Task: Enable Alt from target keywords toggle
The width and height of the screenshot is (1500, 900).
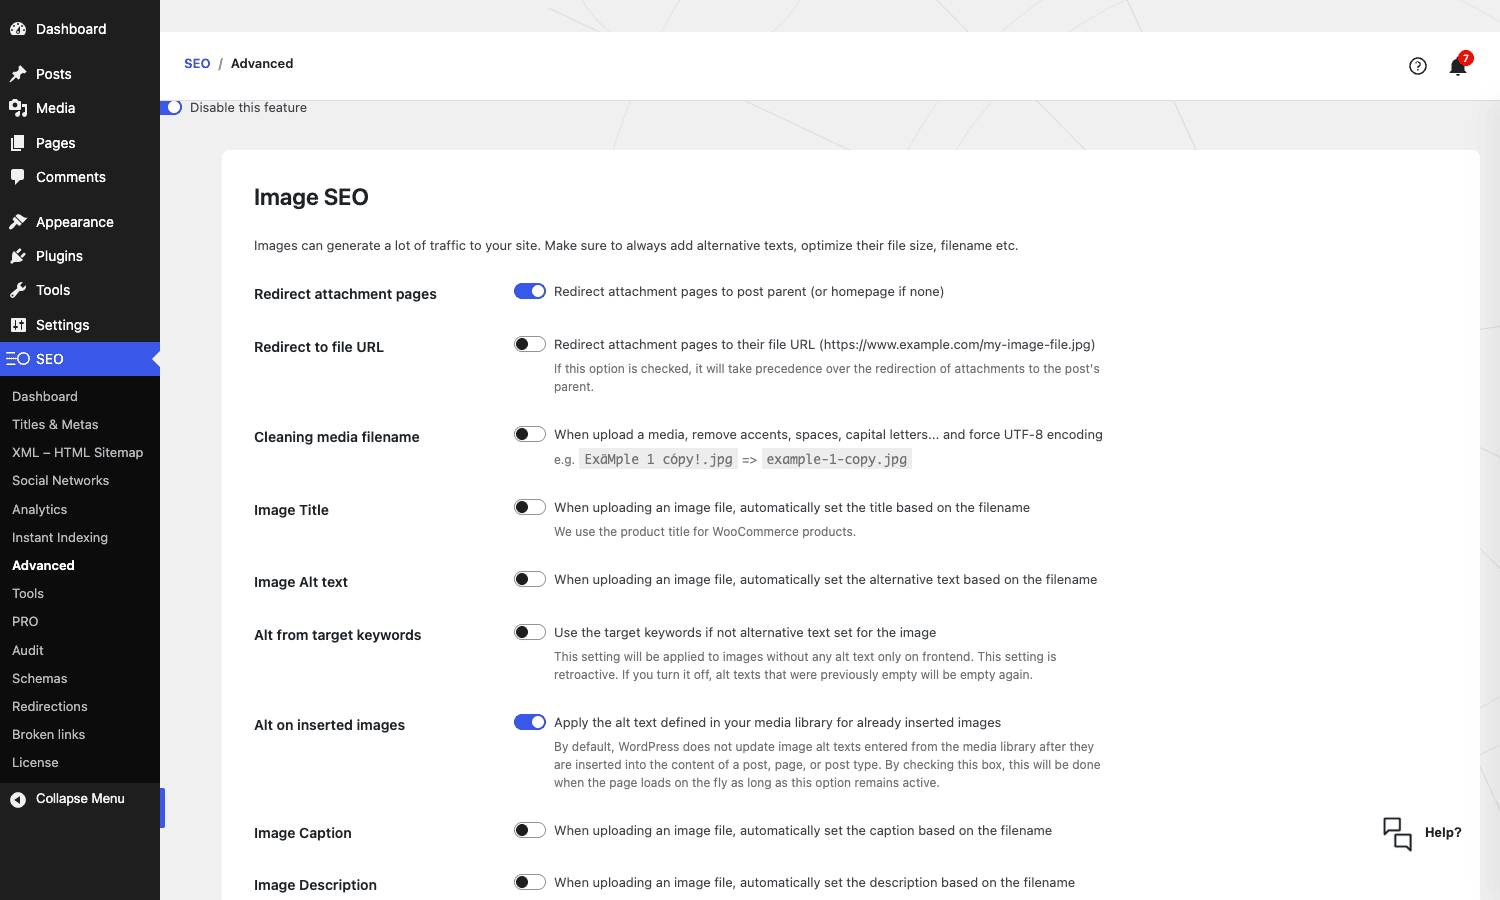Action: point(530,632)
